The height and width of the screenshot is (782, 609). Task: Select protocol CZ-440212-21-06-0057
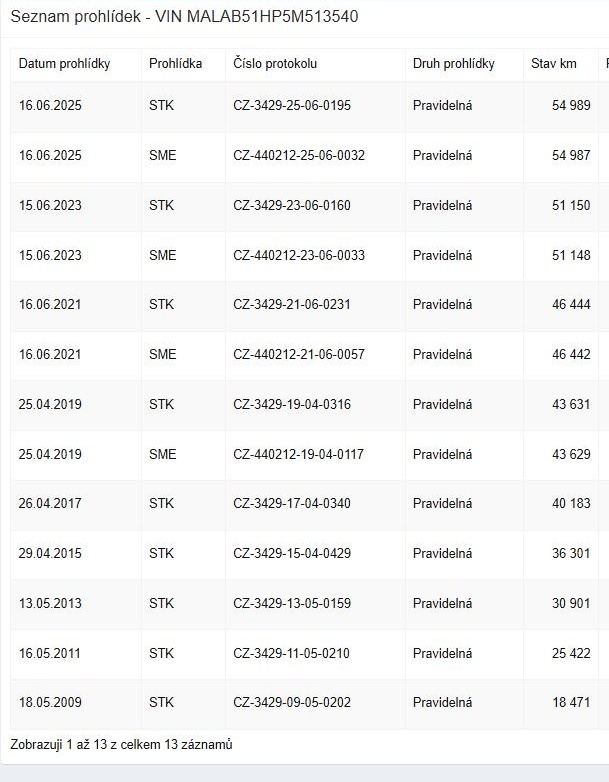[299, 355]
